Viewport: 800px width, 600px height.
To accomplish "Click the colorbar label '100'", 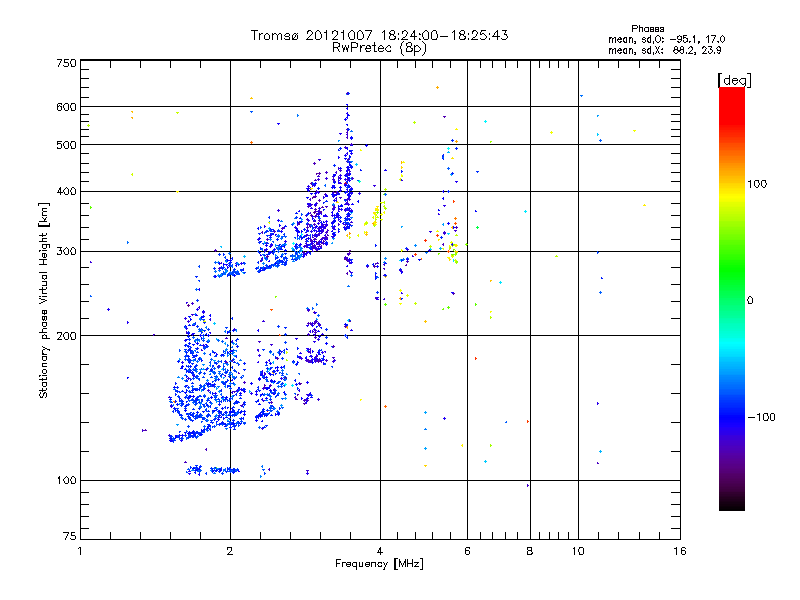I will click(757, 184).
